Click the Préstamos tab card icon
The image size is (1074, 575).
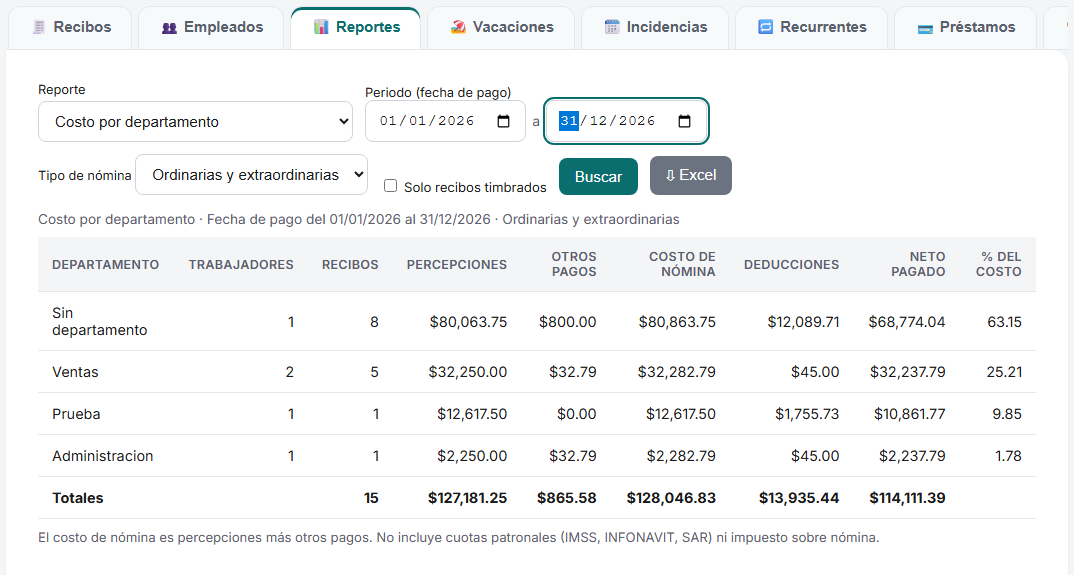925,29
